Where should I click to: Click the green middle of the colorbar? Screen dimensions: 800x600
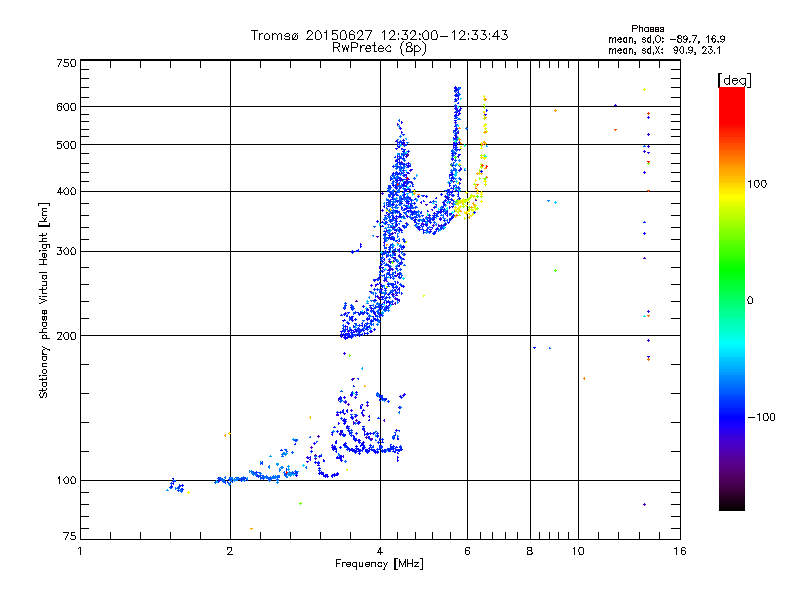732,270
